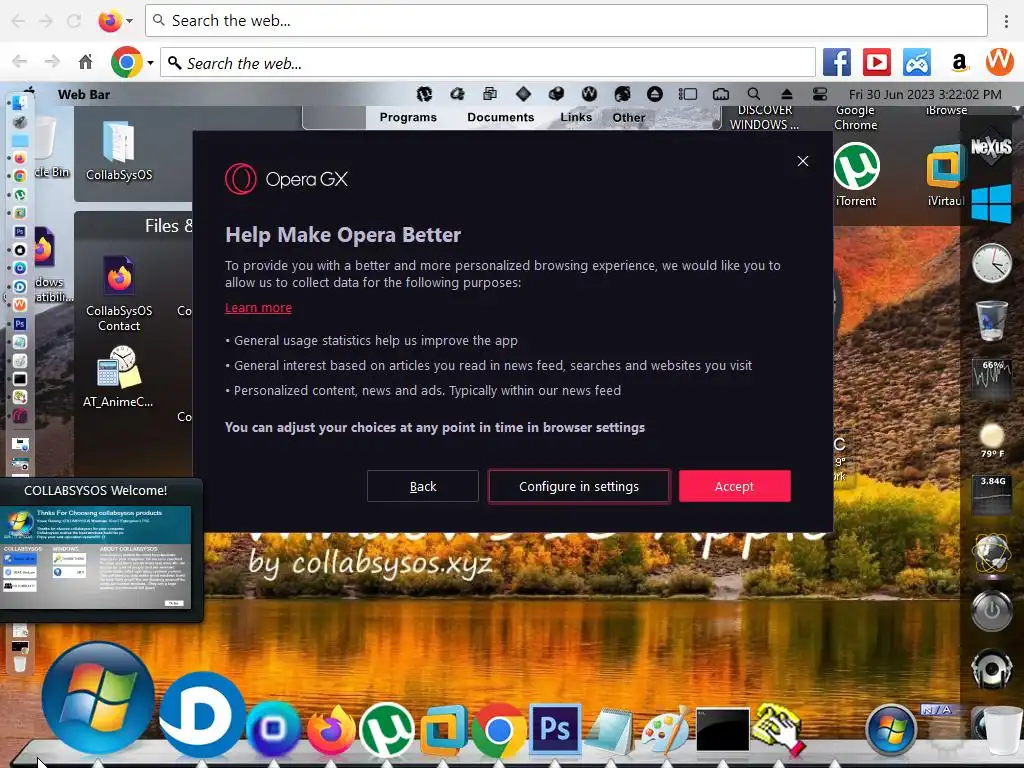Click the Opera GX logo

(286, 179)
